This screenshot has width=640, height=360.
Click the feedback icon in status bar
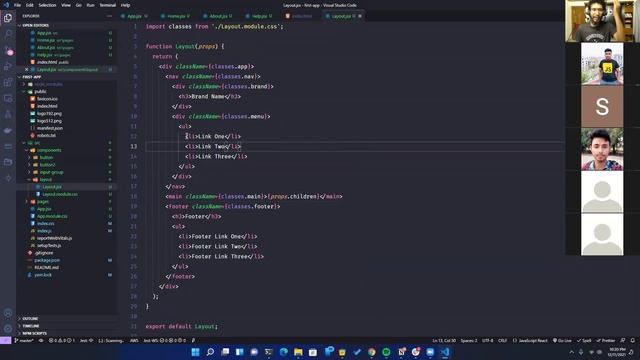pos(623,340)
